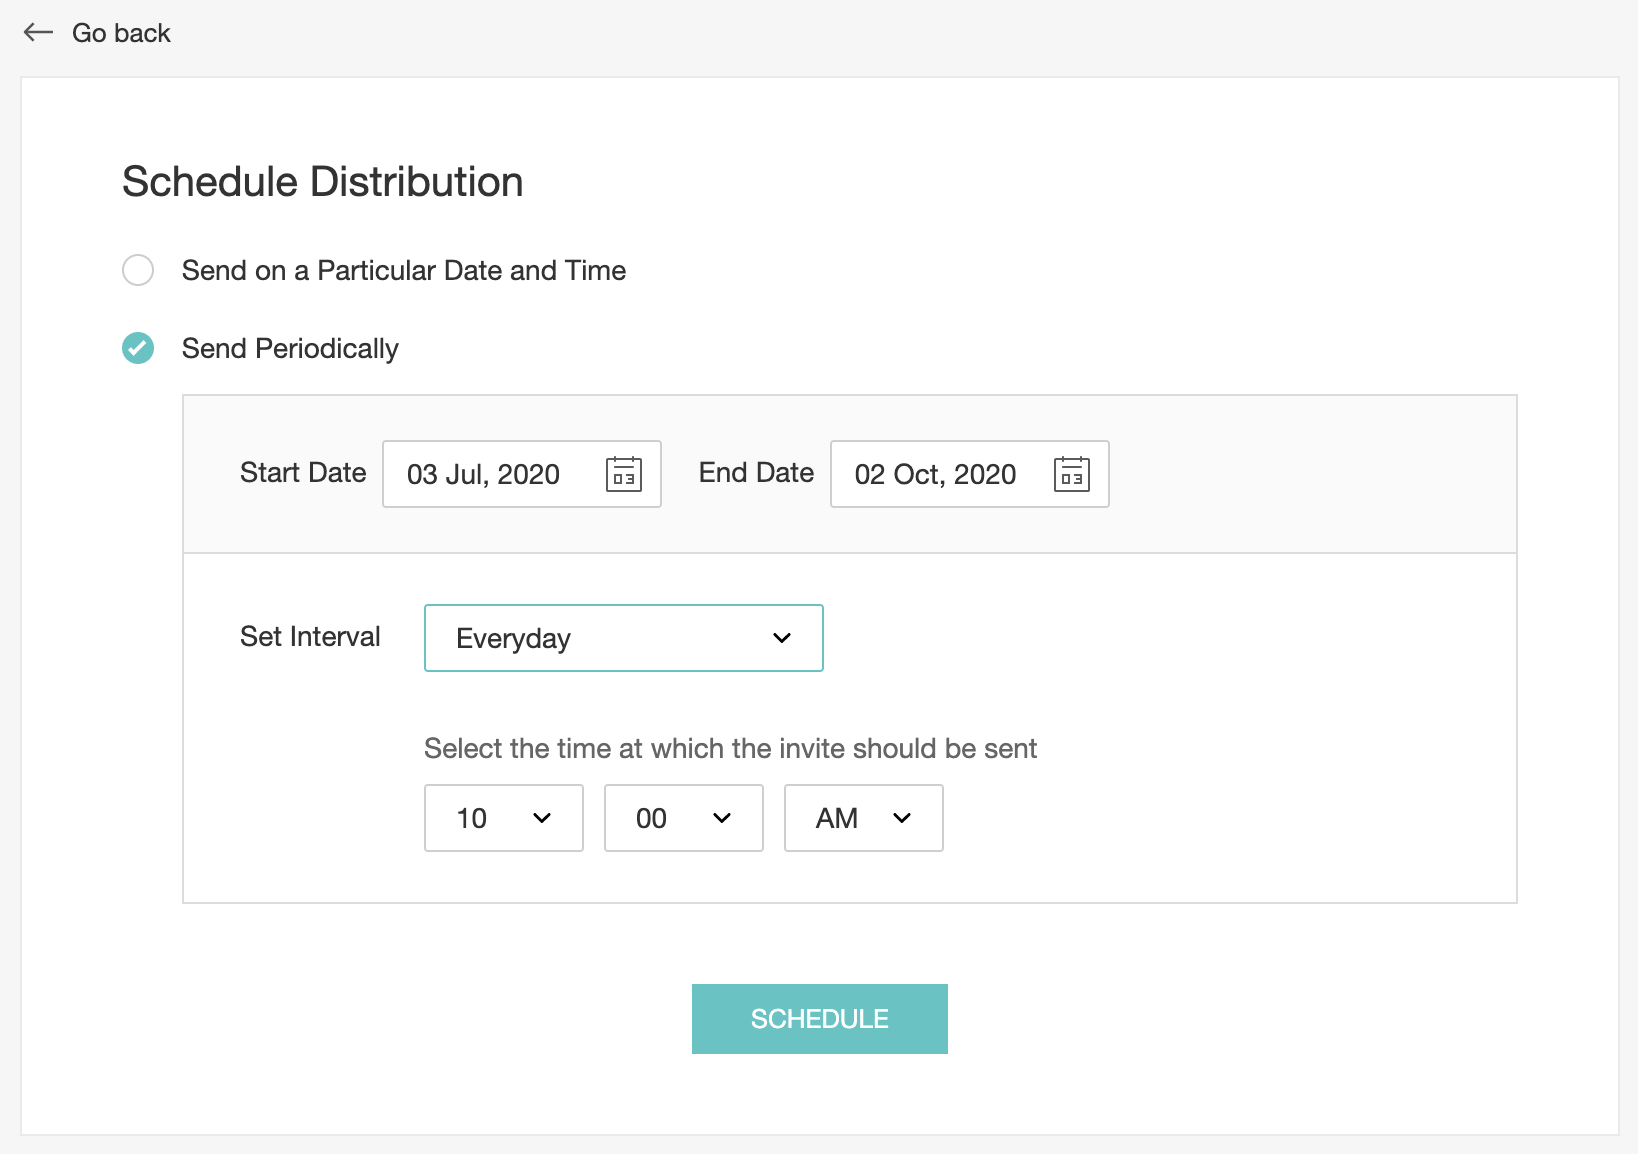The height and width of the screenshot is (1154, 1638).
Task: Open the Everyday interval dropdown
Action: pos(623,637)
